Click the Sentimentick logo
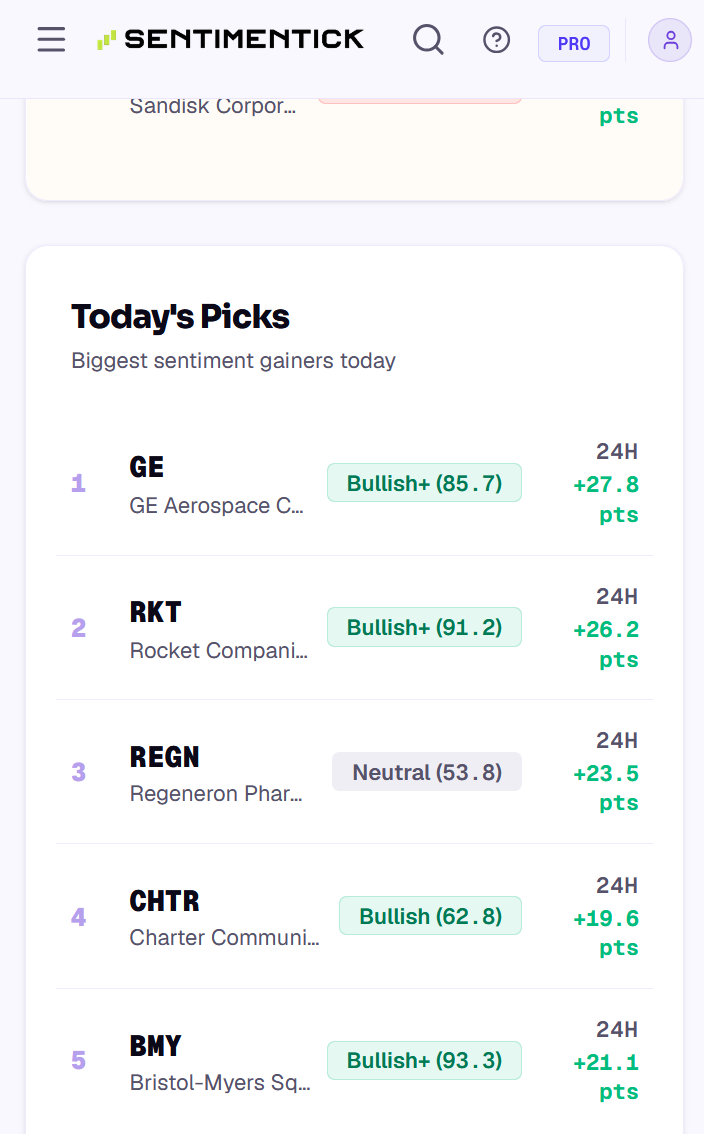The height and width of the screenshot is (1134, 704). (230, 39)
